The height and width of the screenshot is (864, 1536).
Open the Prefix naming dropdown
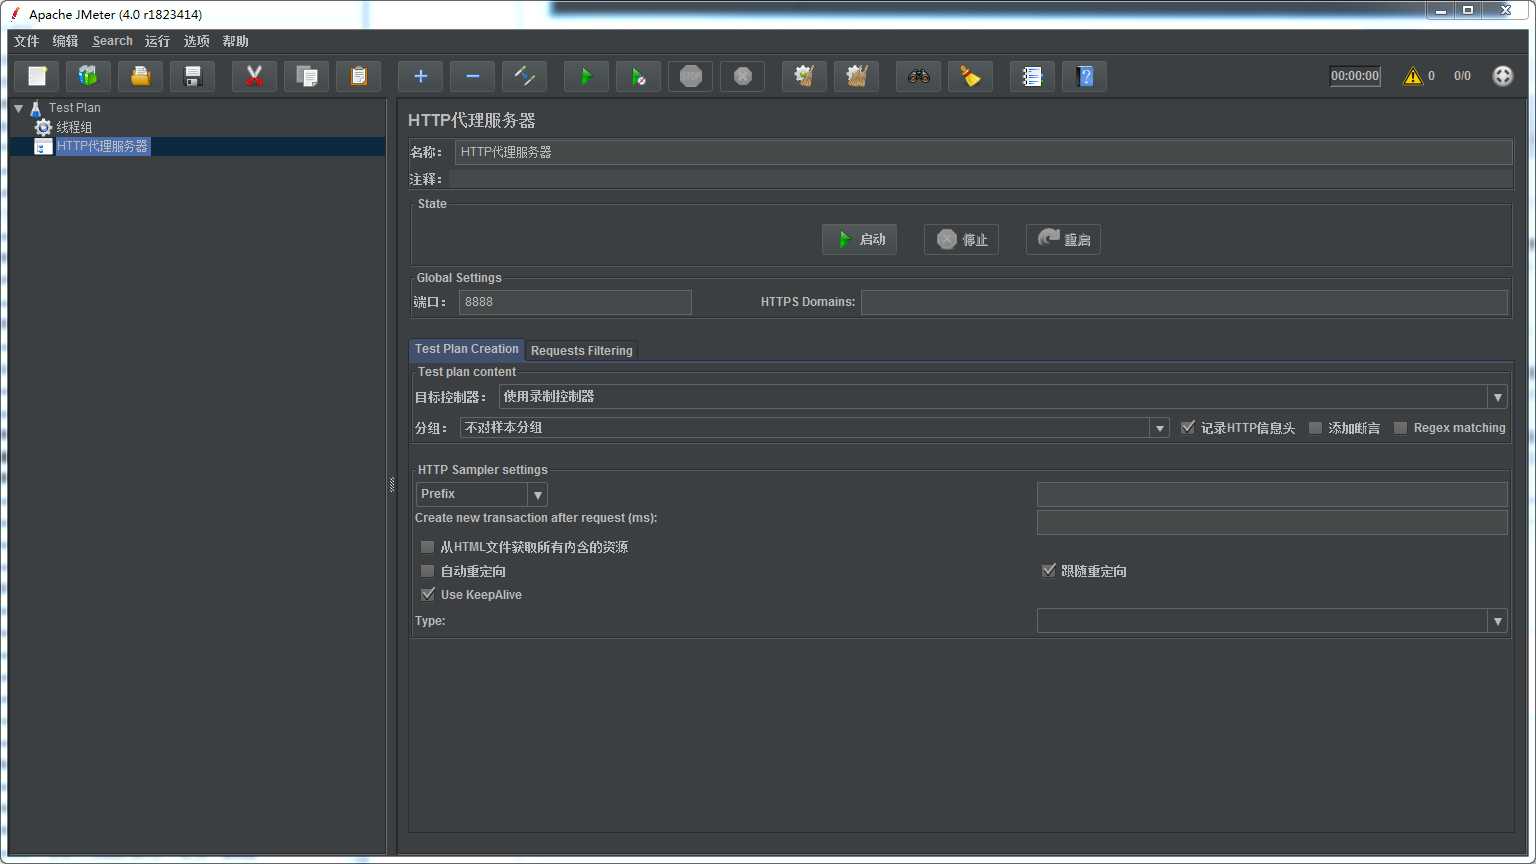(537, 494)
